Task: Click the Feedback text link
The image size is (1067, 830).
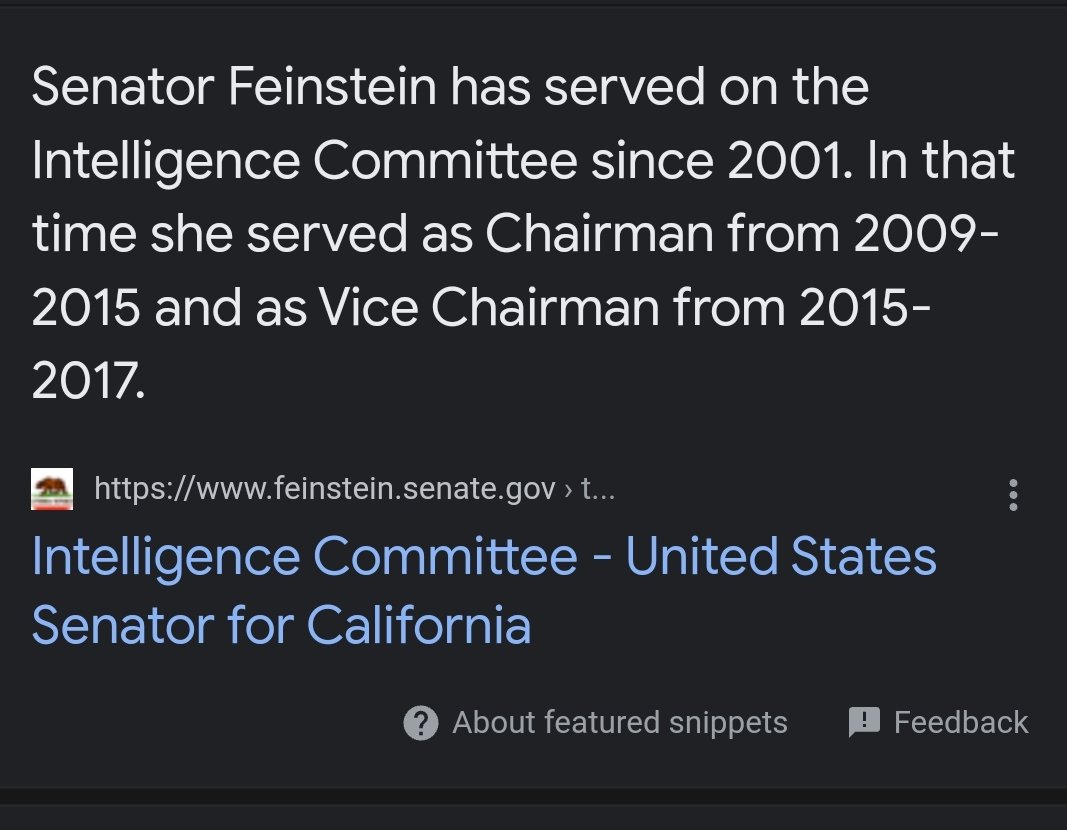Action: (960, 722)
